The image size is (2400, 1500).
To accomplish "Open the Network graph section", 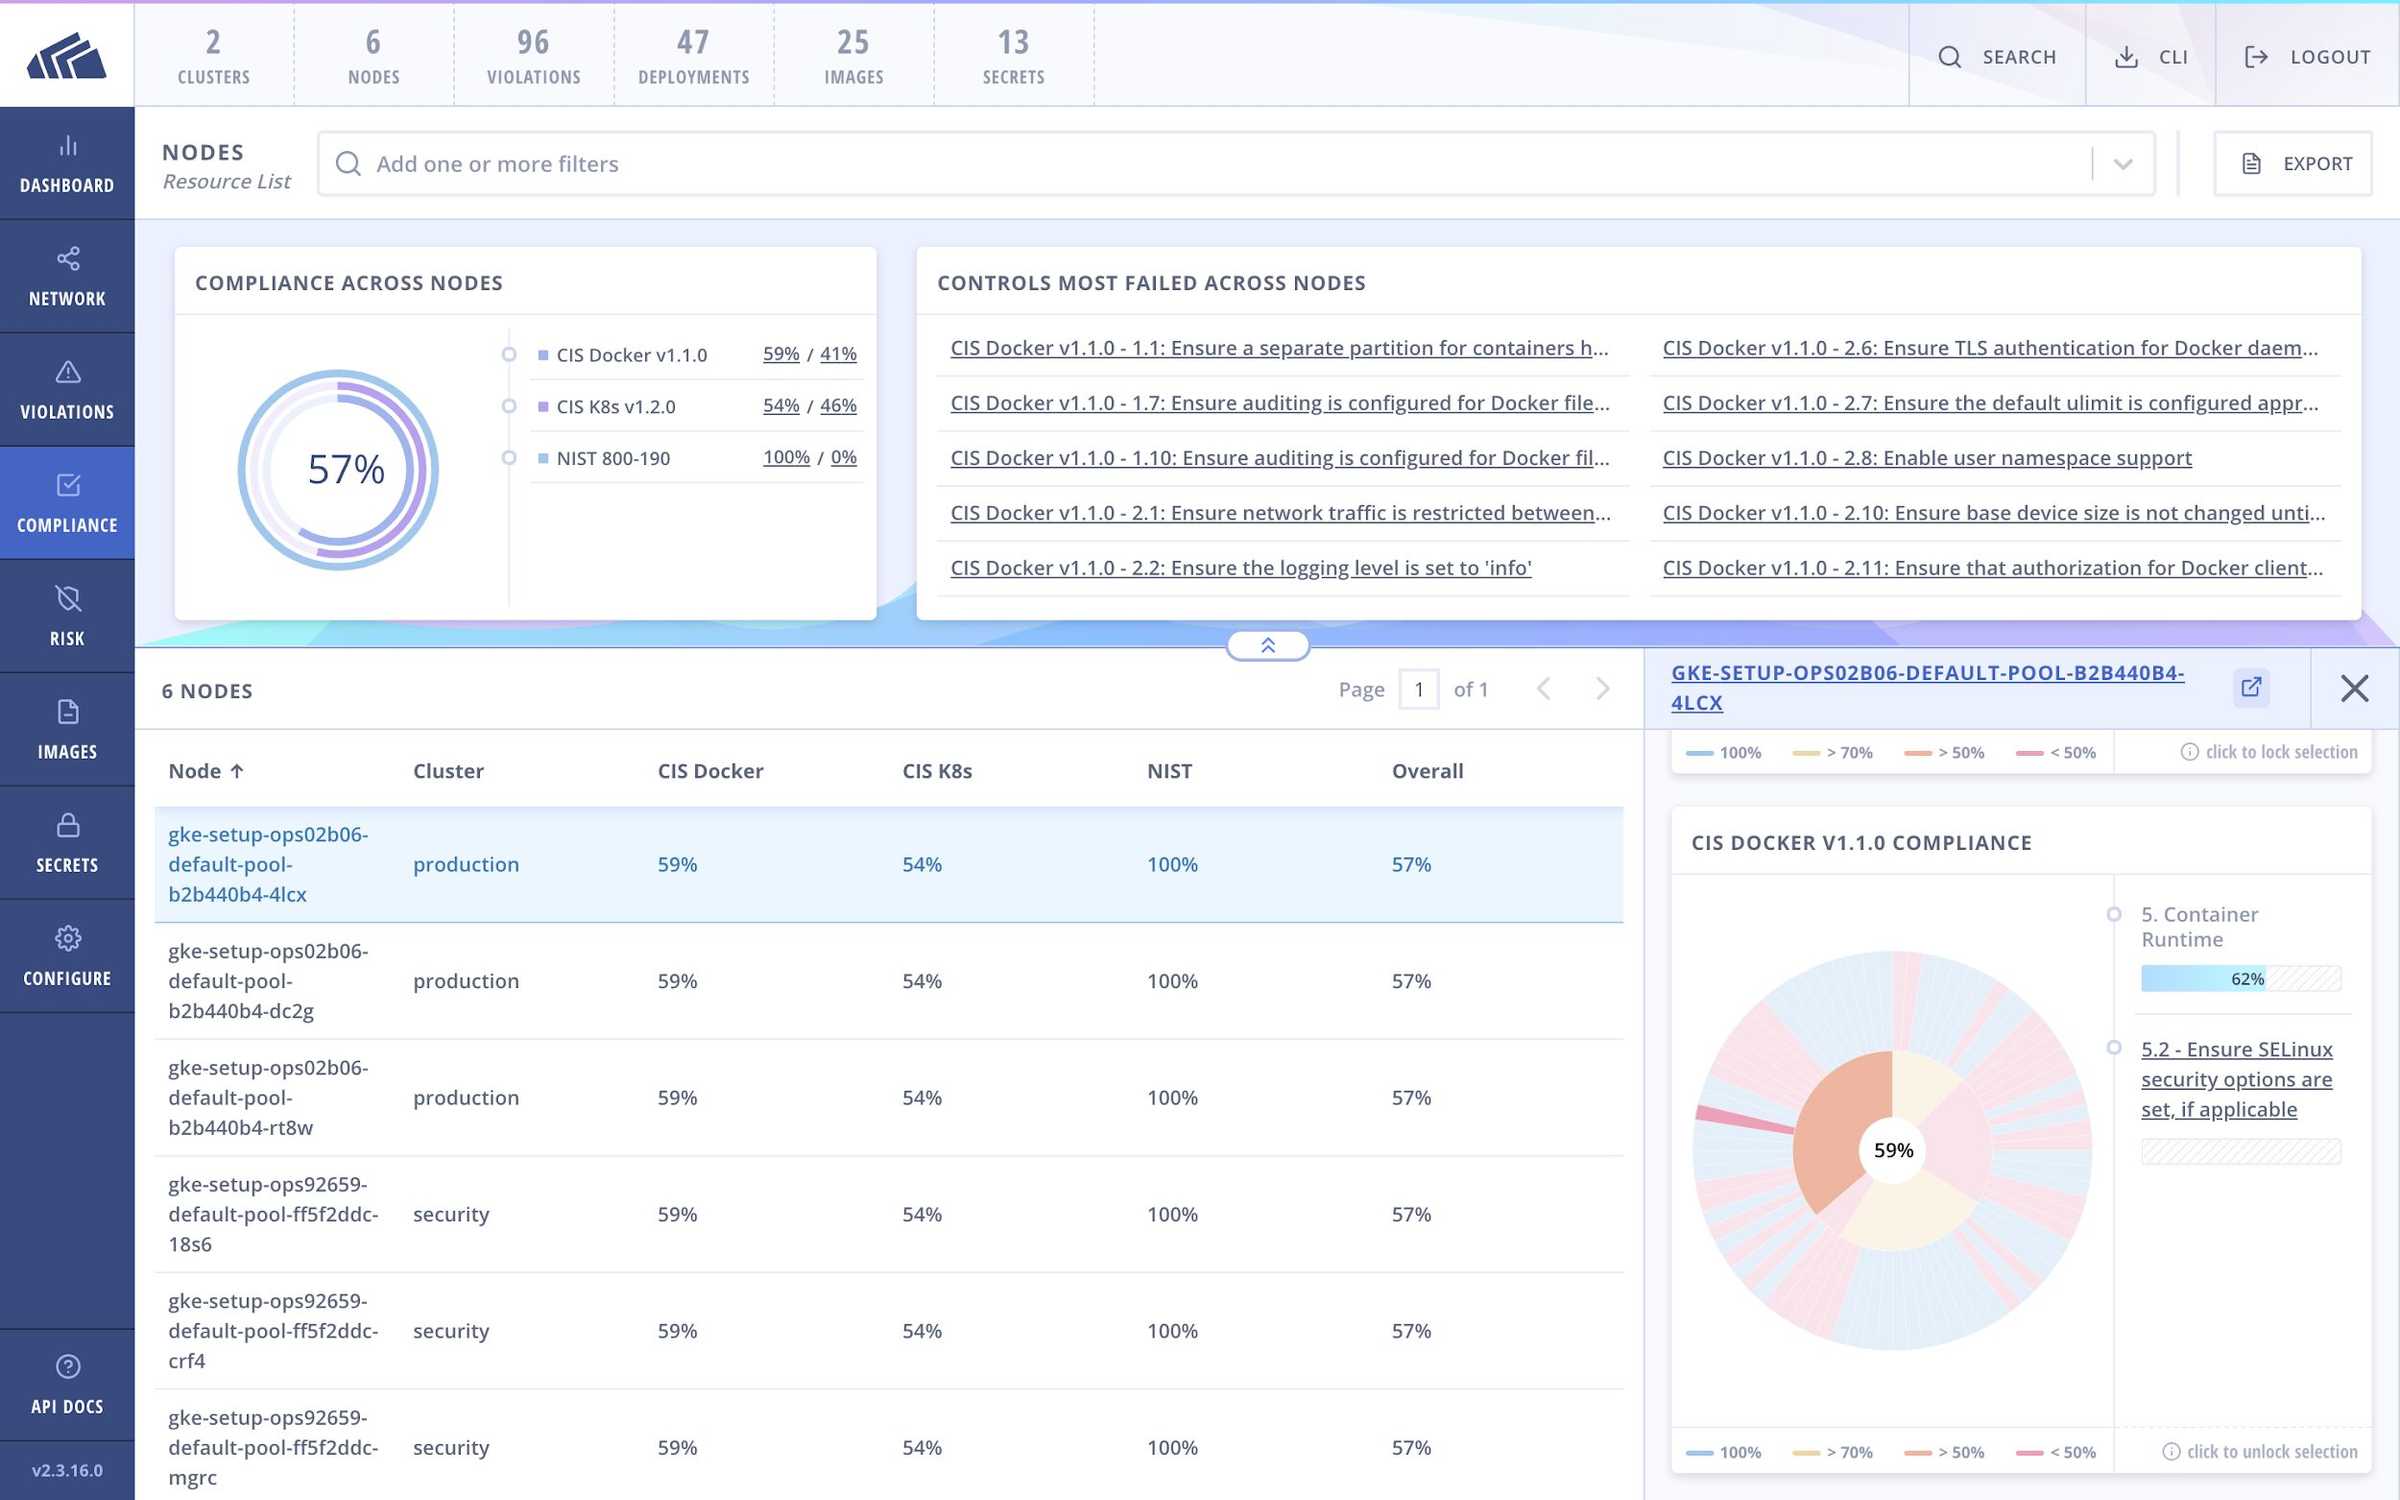I will click(67, 277).
